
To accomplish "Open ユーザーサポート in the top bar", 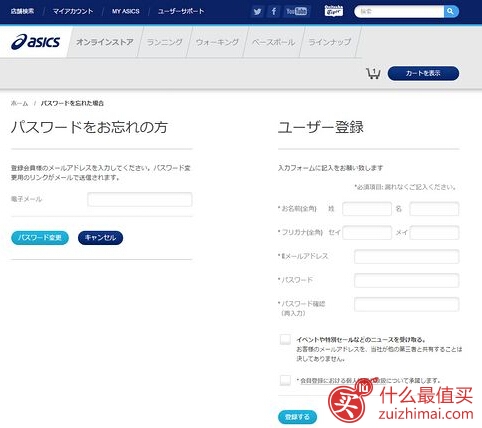I will pos(181,11).
